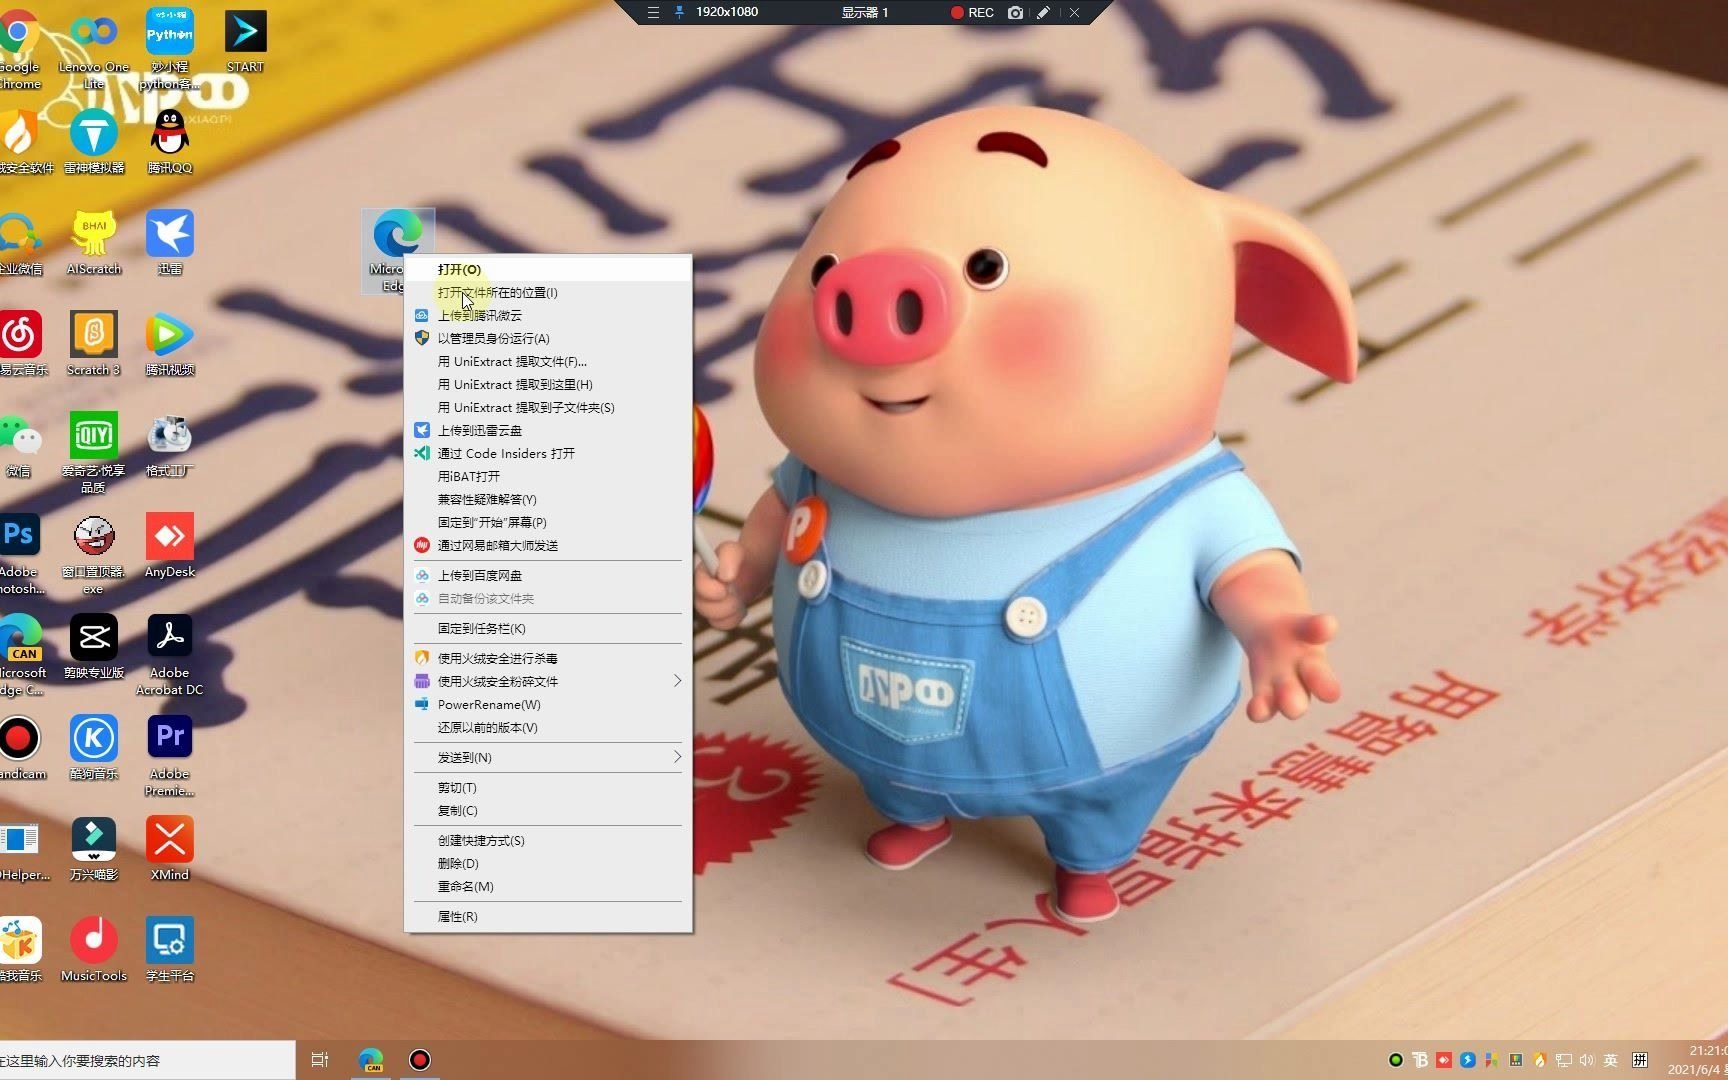Choose 固定到任务栏(K)
Viewport: 1728px width, 1080px height.
pyautogui.click(x=547, y=628)
